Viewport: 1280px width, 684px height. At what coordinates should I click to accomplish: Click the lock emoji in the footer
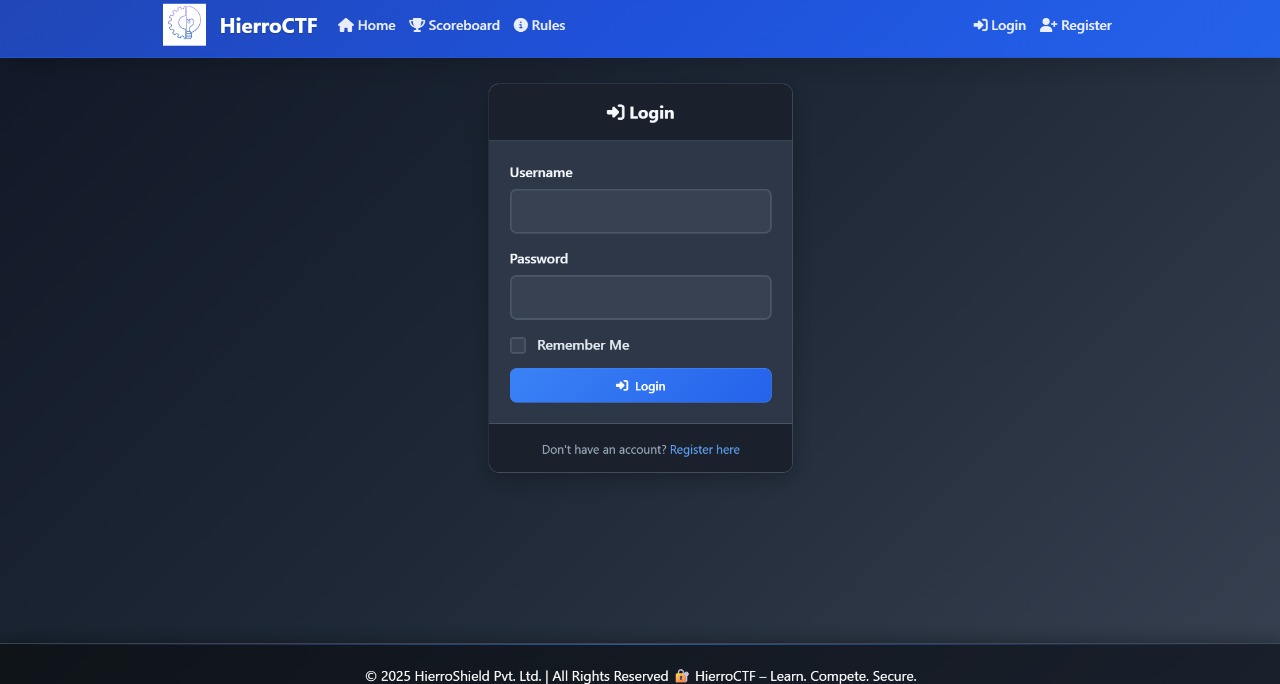point(681,675)
